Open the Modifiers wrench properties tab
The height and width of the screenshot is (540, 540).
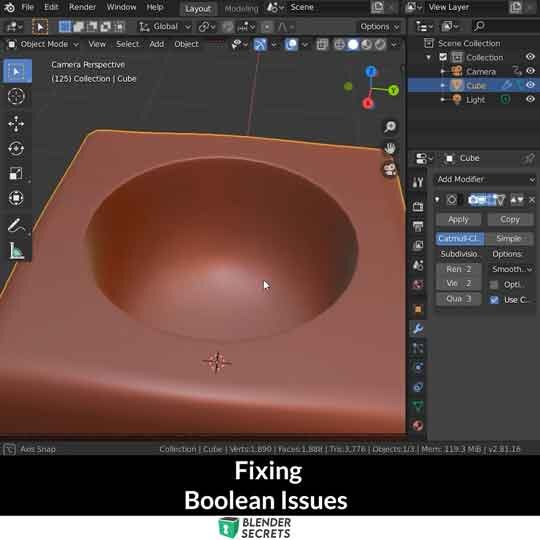(418, 329)
